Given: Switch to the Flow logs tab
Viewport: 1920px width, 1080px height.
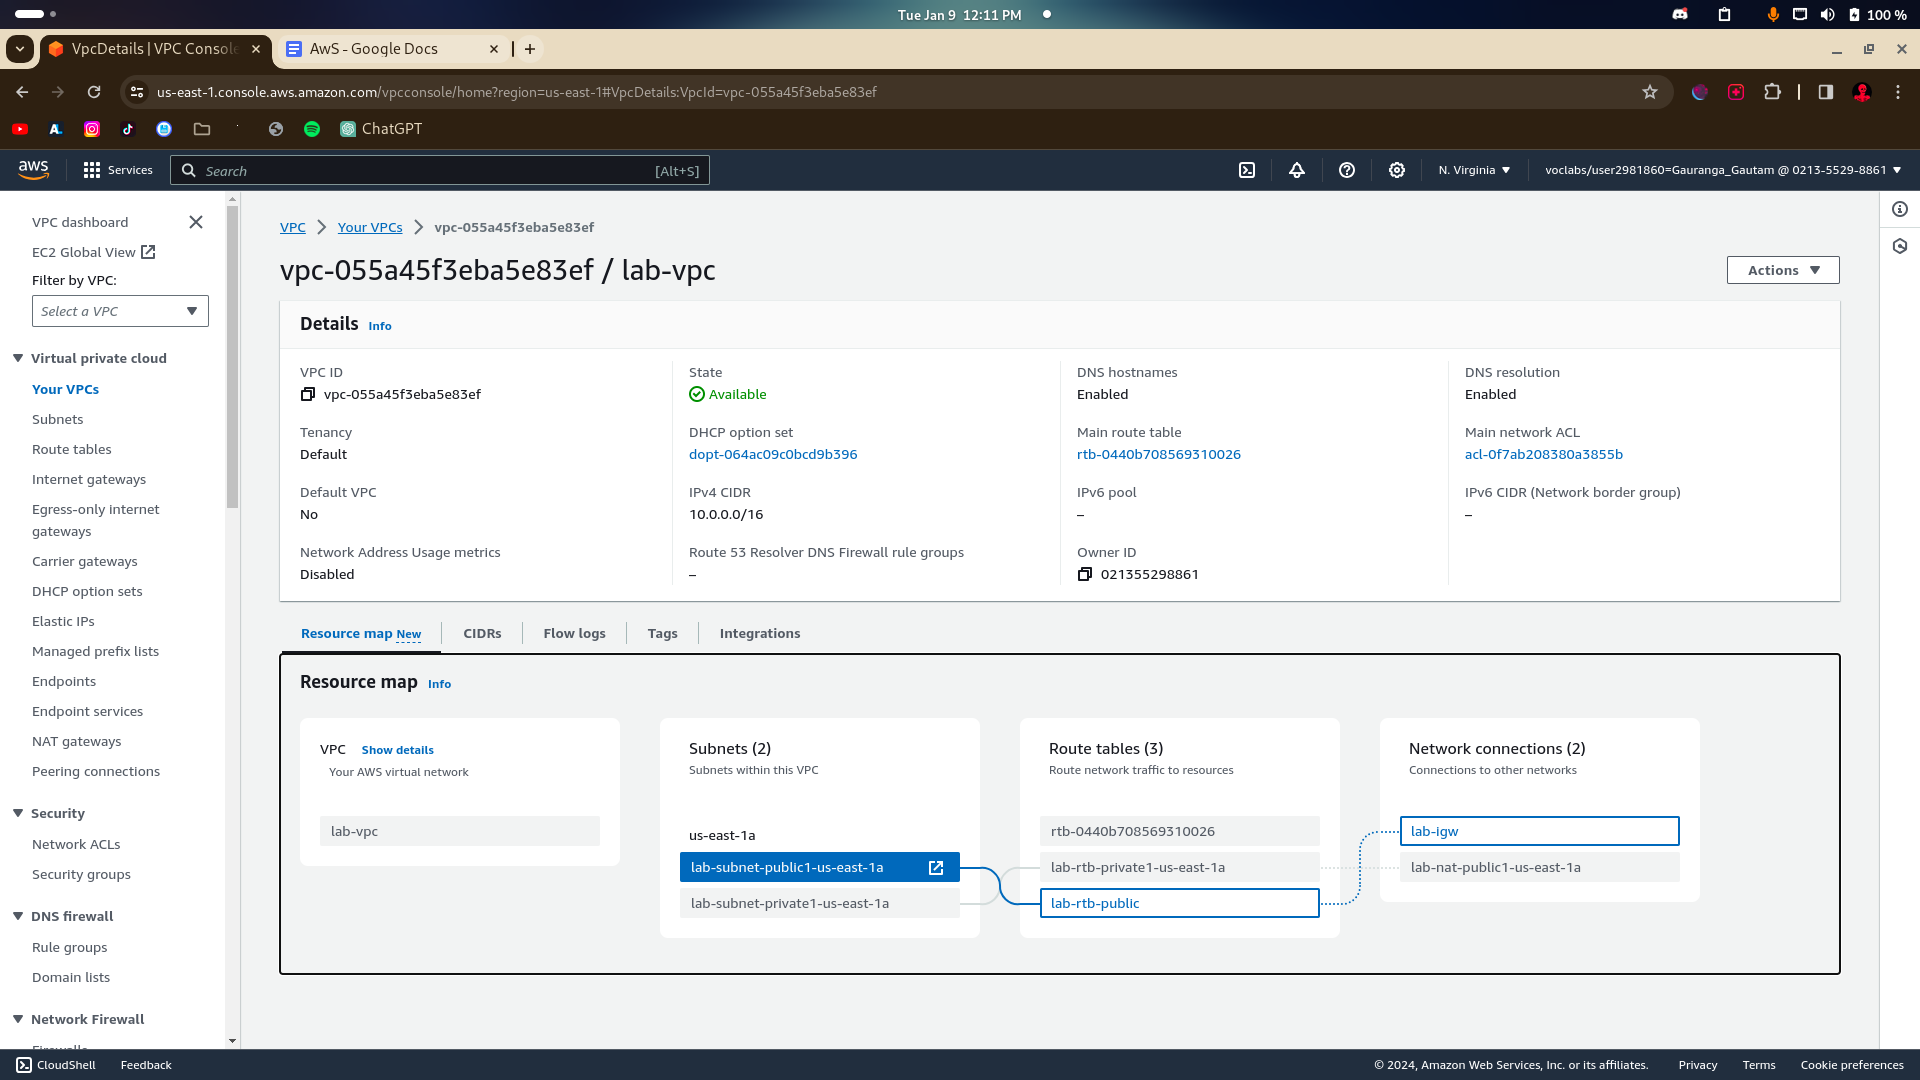Looking at the screenshot, I should pyautogui.click(x=574, y=633).
